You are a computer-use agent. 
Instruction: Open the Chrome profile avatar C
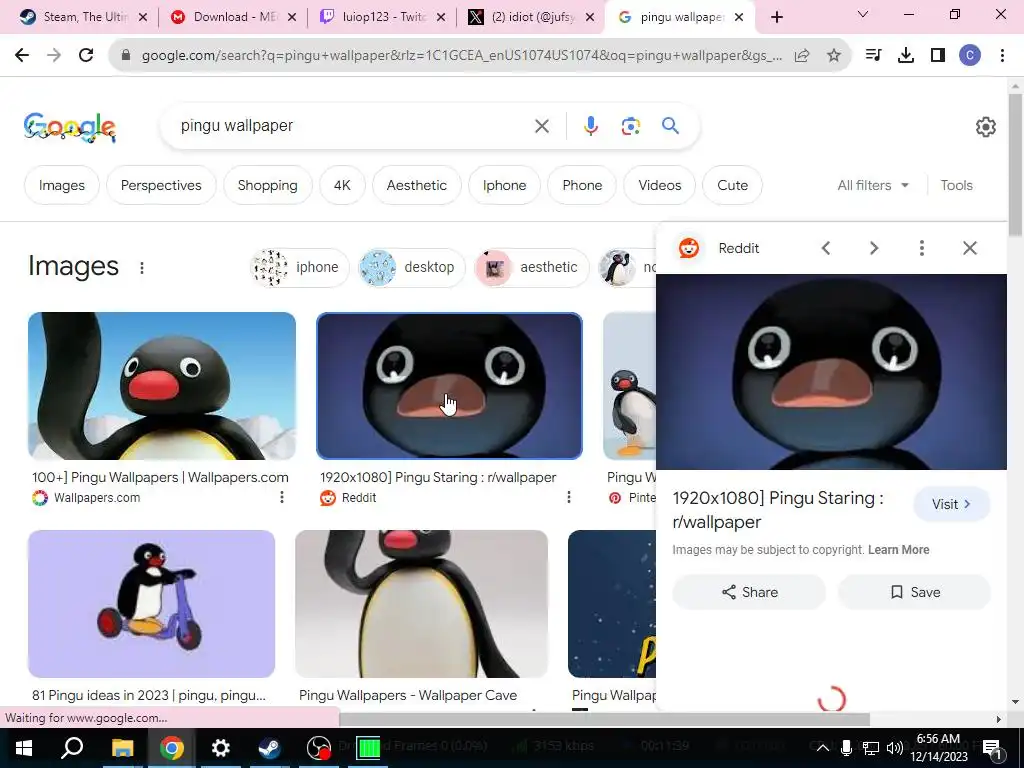point(970,56)
